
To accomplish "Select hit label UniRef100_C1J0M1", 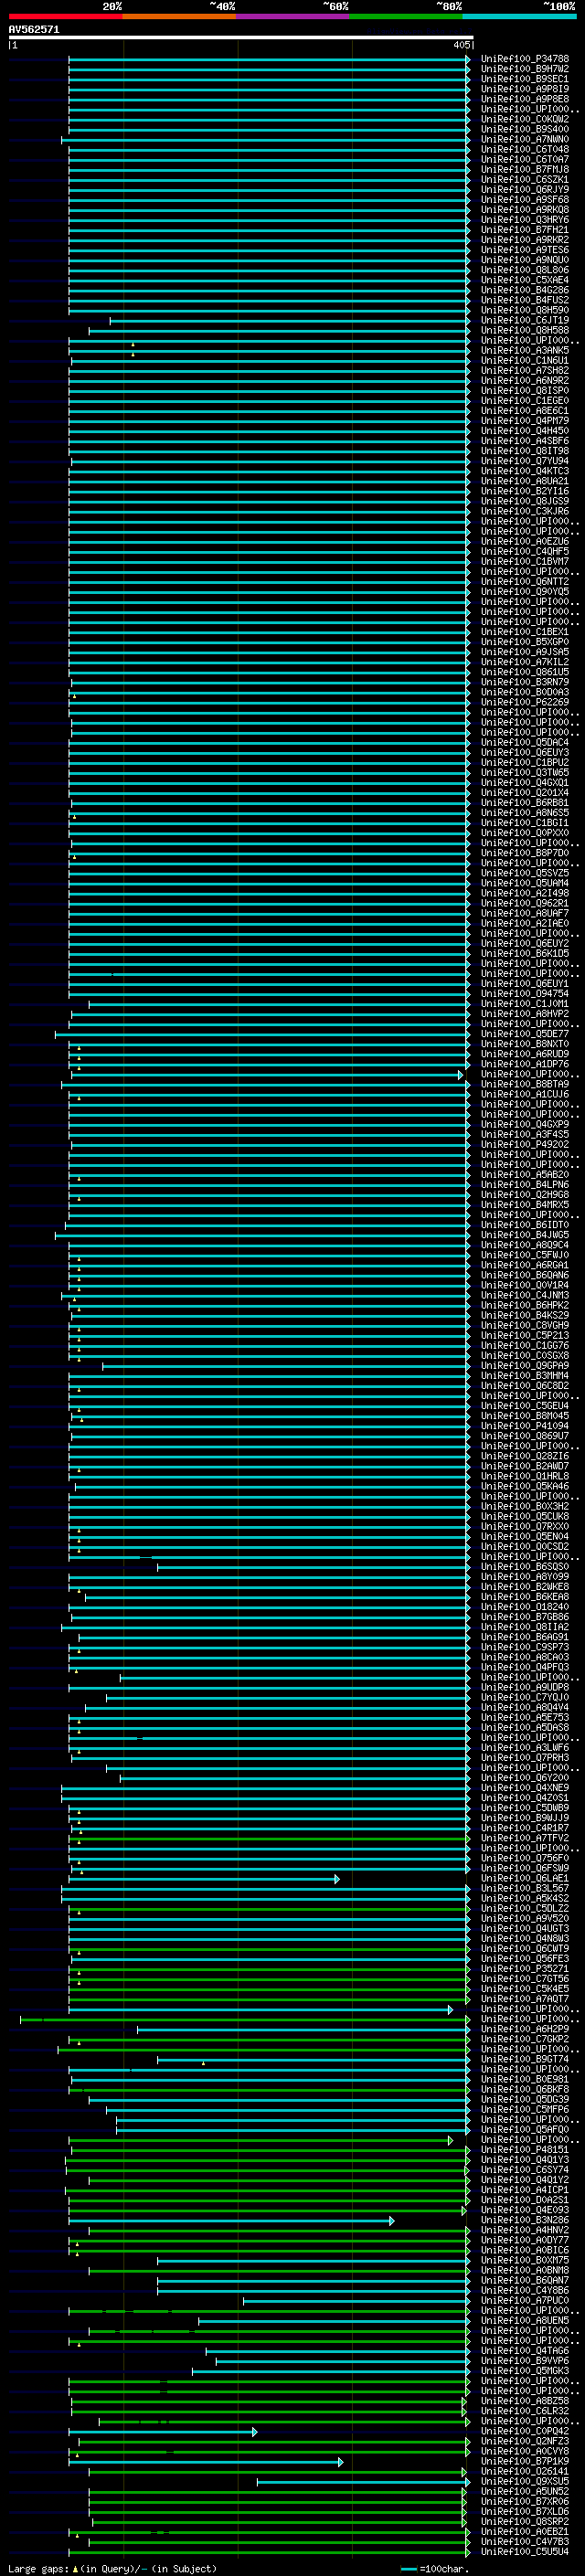I will coord(525,1003).
